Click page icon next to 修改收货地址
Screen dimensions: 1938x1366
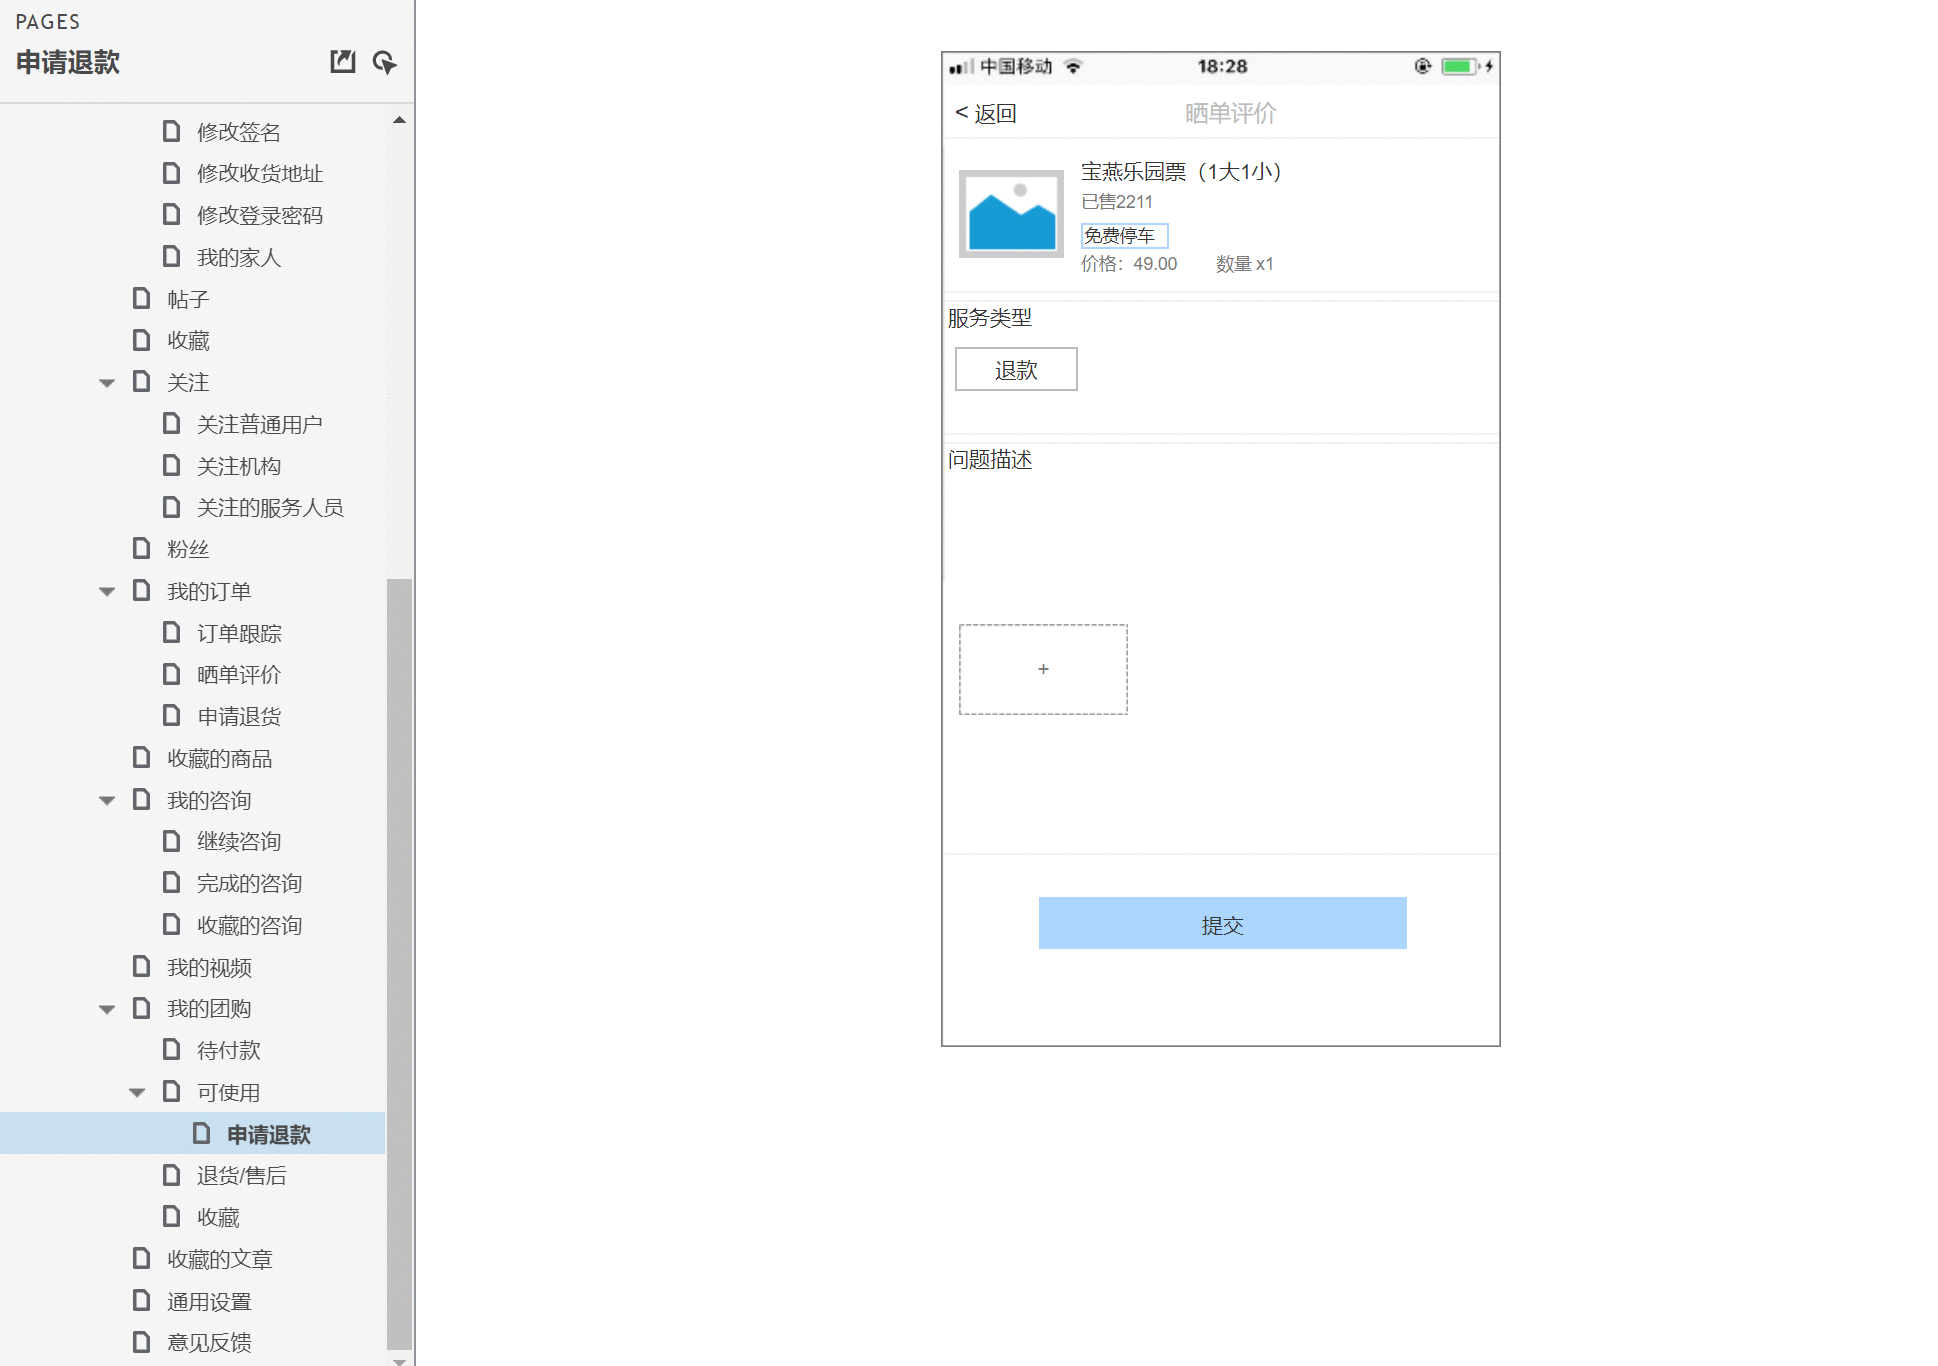pos(172,173)
